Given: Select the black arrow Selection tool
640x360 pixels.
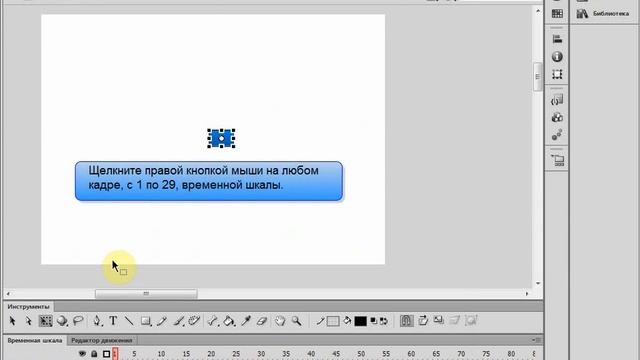Looking at the screenshot, I should point(12,321).
